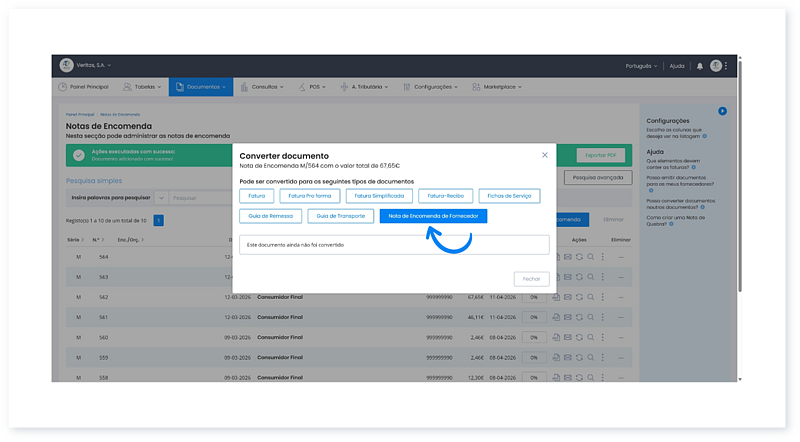Open help about converting documents
Image resolution: width=800 pixels, height=442 pixels.
[x=703, y=207]
